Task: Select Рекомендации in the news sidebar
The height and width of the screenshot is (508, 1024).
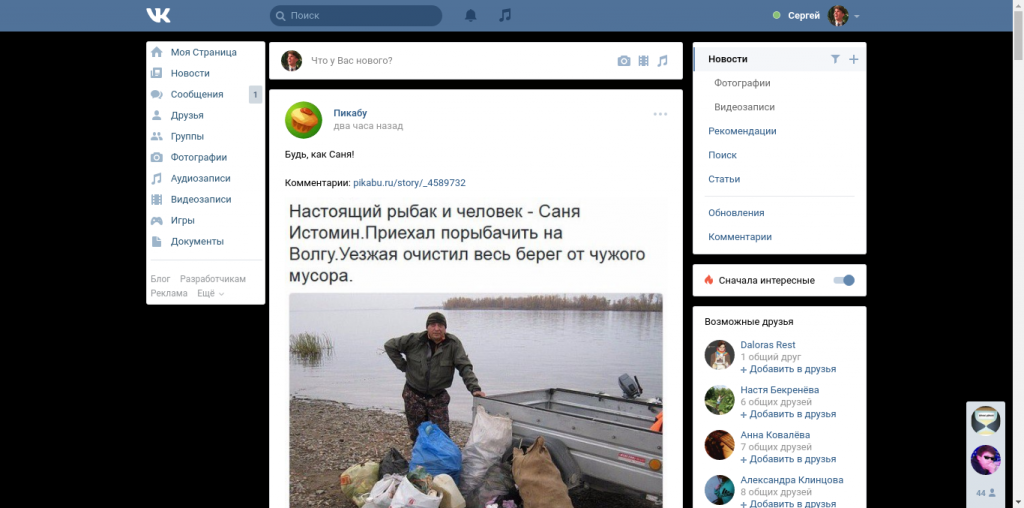Action: 743,131
